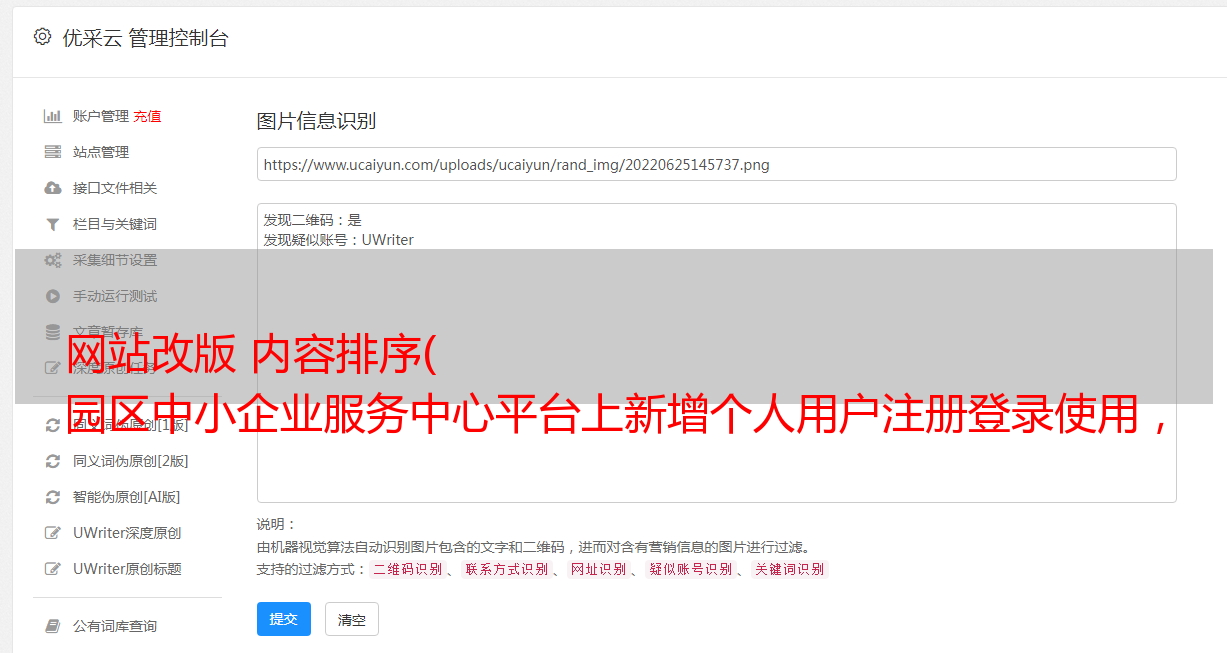This screenshot has width=1227, height=653.
Task: Click the 发现二维码：是 result line
Action: coord(313,220)
